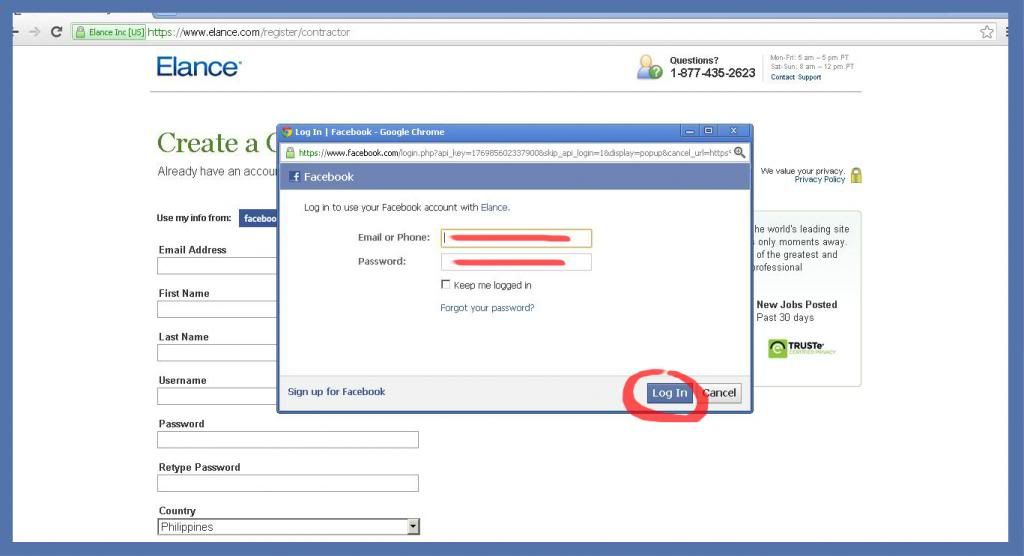Click the Facebook popup URL bar
Screen dimensions: 1024x556
coord(514,152)
